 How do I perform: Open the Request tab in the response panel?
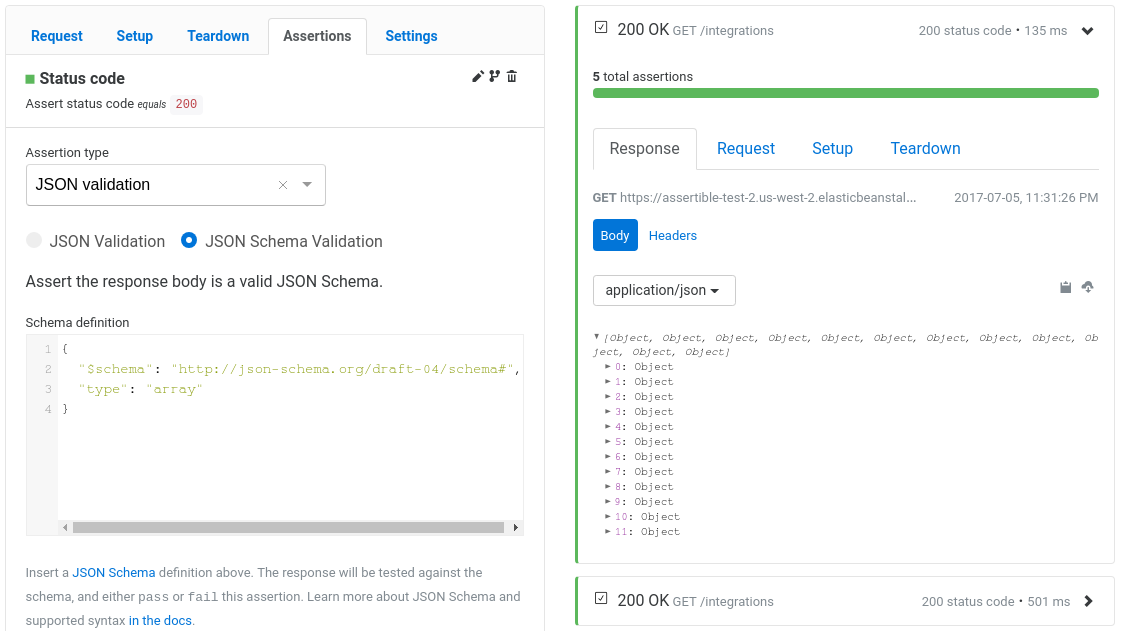pos(746,148)
